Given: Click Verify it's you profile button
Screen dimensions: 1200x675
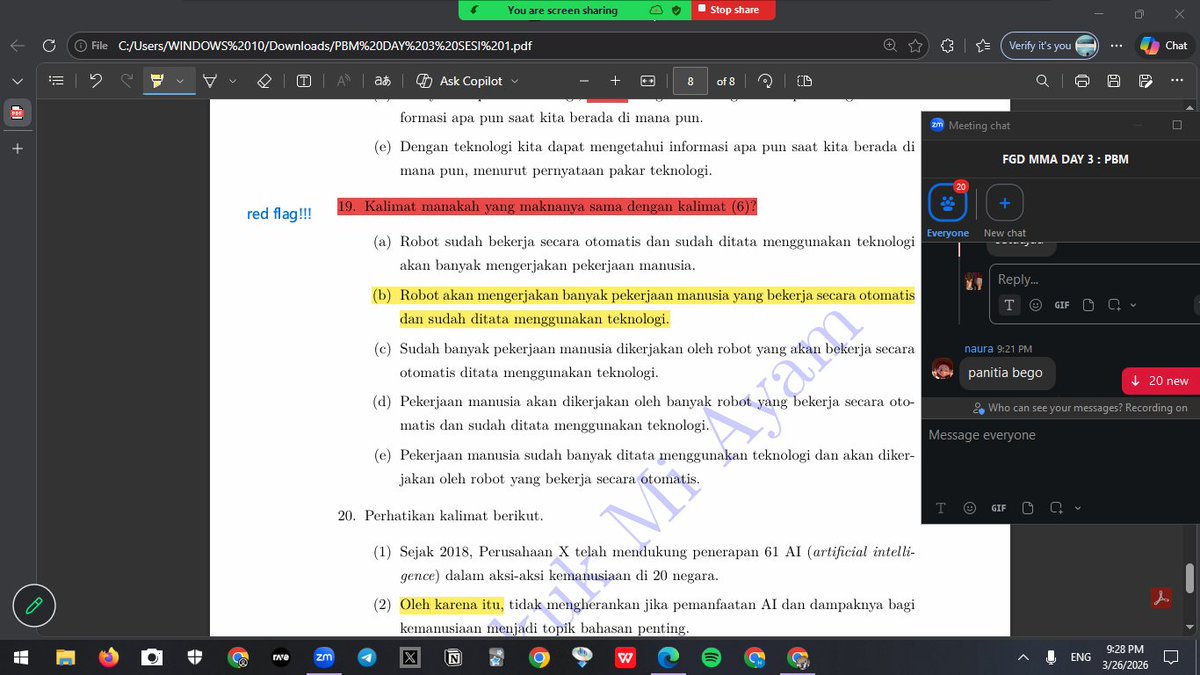Looking at the screenshot, I should (1052, 45).
